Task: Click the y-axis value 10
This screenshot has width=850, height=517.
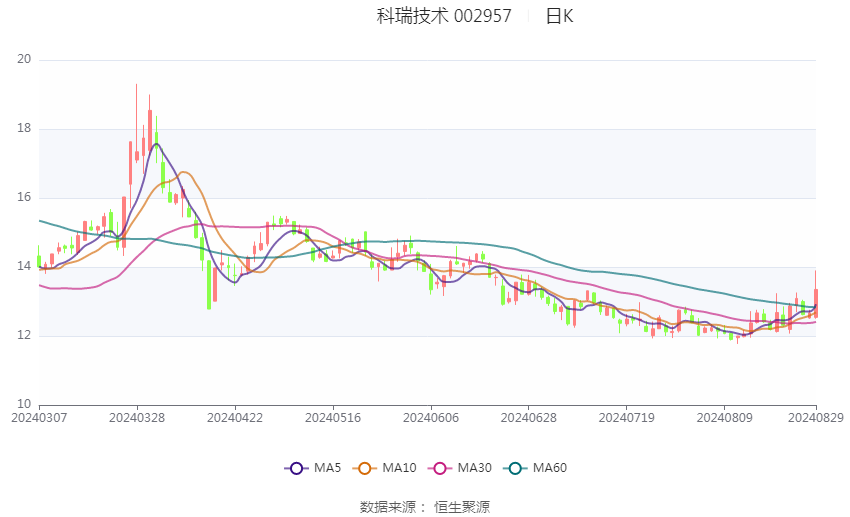Action: (x=24, y=404)
